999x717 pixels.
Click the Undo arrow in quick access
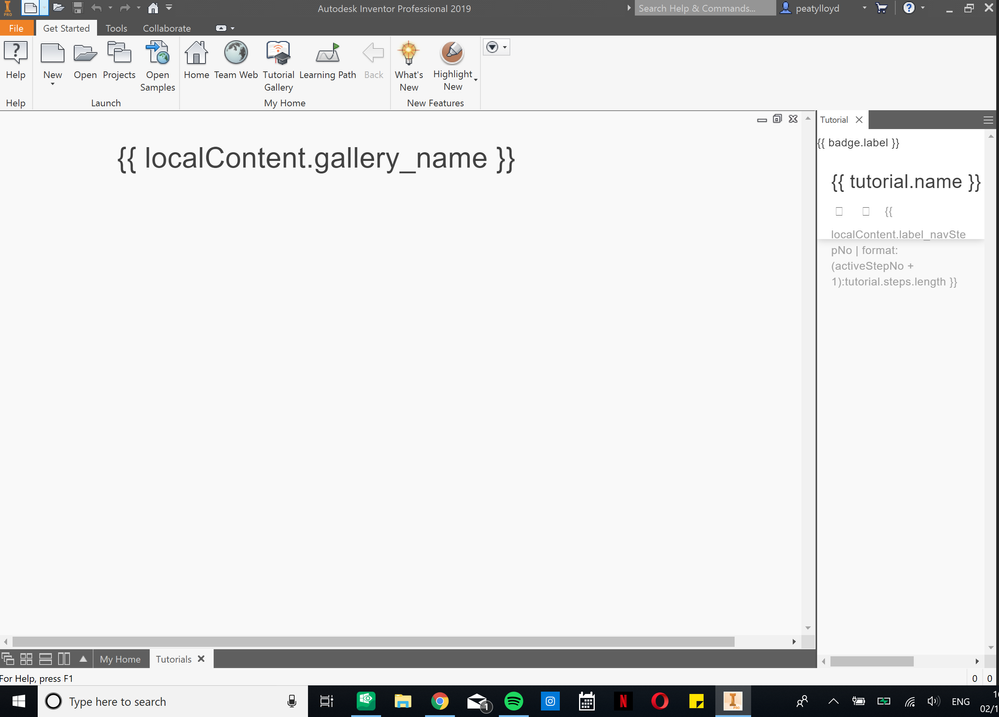coord(96,8)
